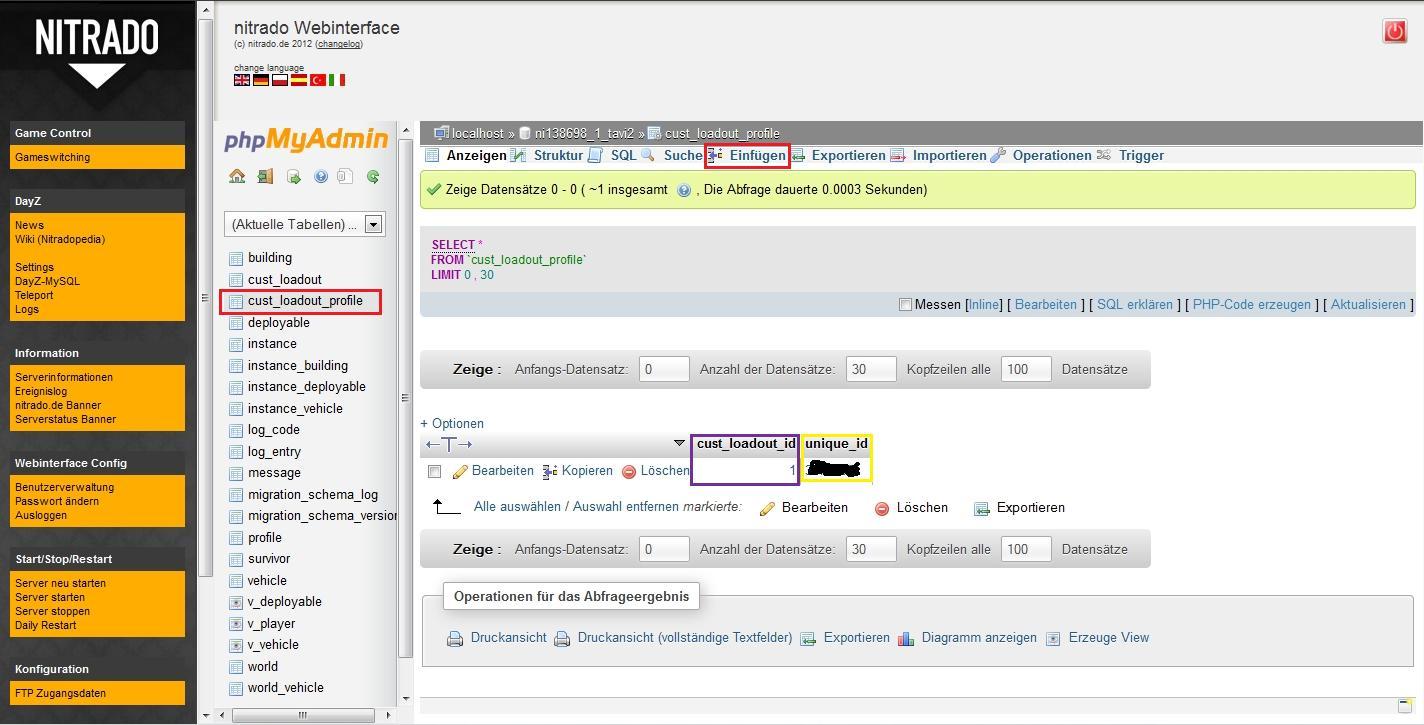Open the phpMyAdmin query window icon
The height and width of the screenshot is (725, 1424).
[x=294, y=177]
